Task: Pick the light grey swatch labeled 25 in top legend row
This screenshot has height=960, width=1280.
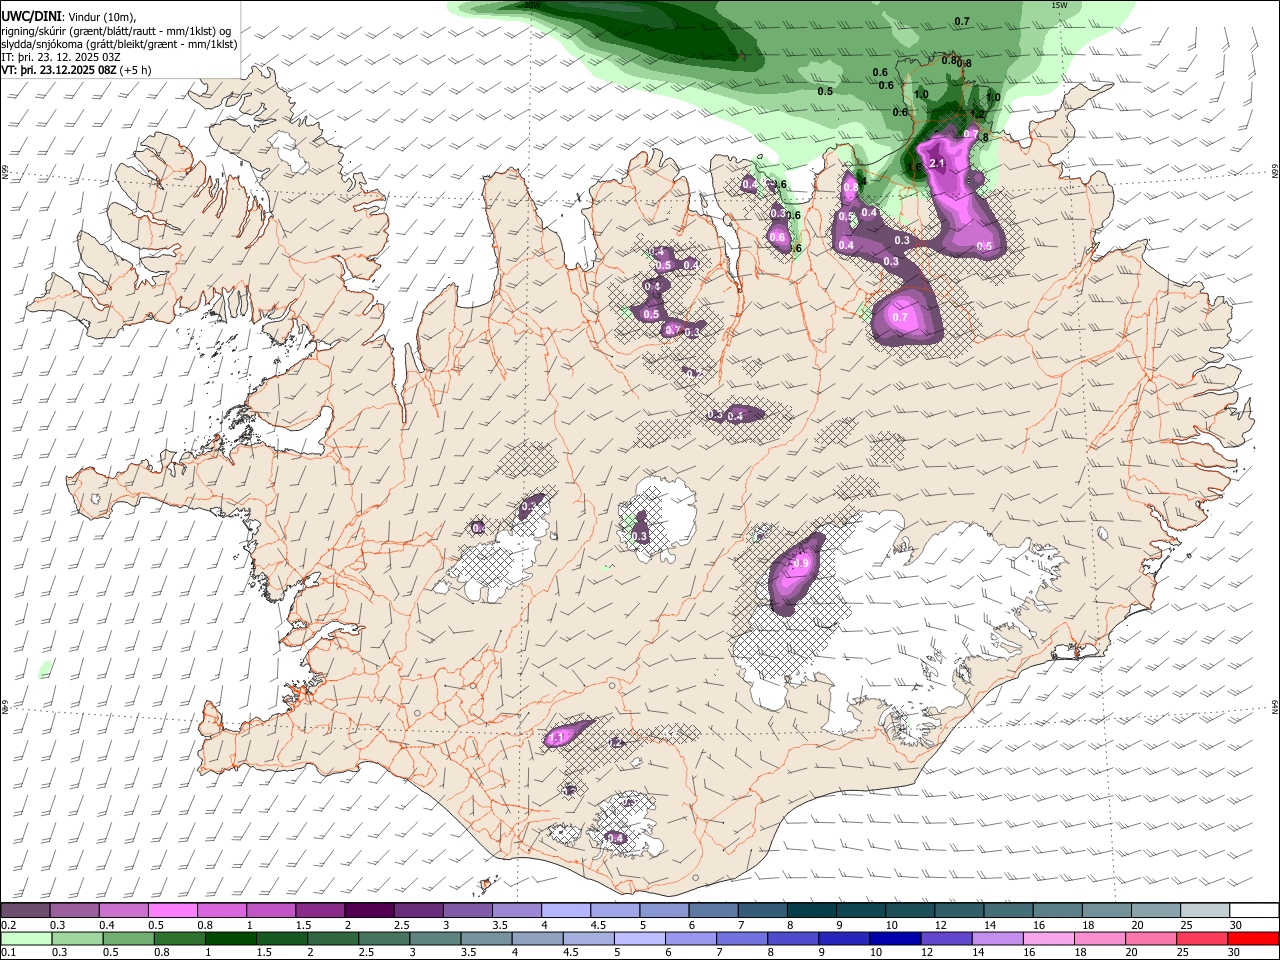Action: (1205, 911)
